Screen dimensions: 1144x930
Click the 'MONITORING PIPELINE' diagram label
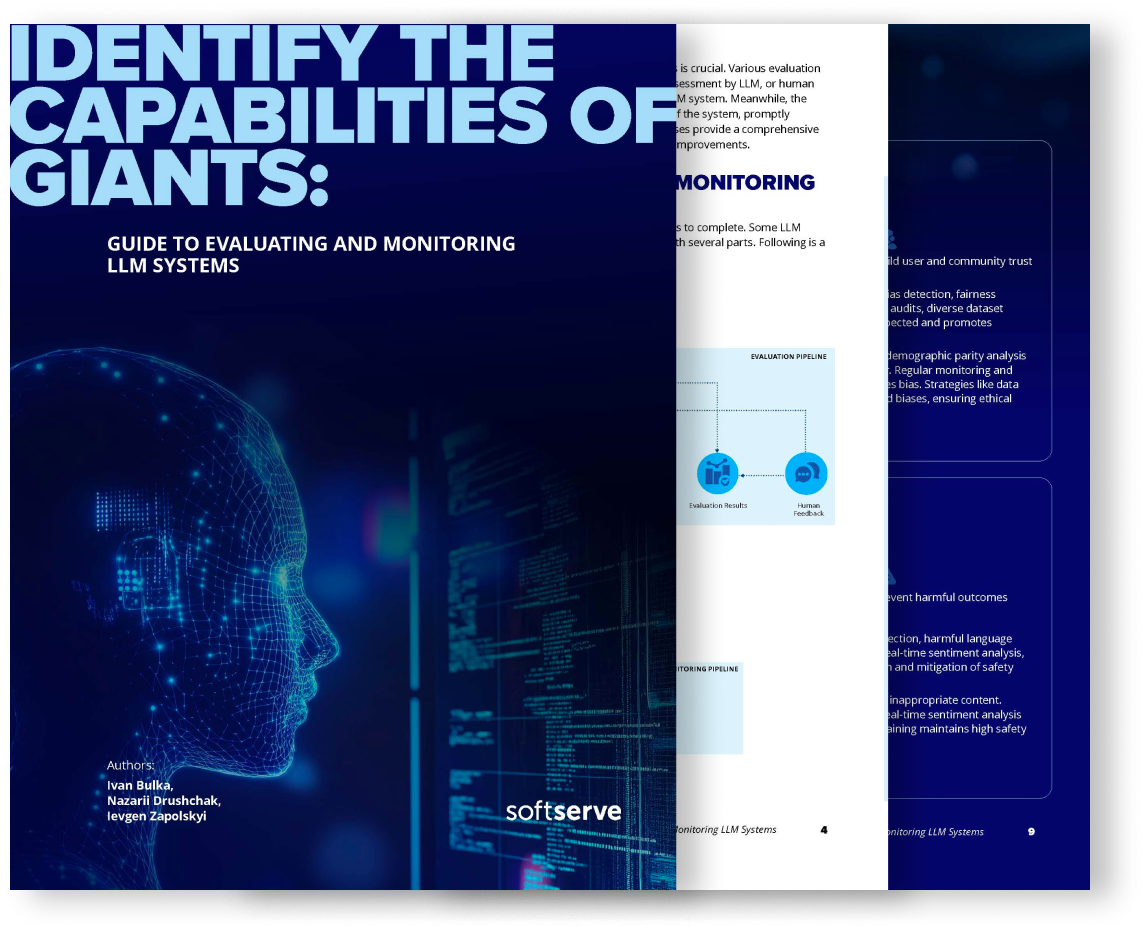tap(708, 668)
